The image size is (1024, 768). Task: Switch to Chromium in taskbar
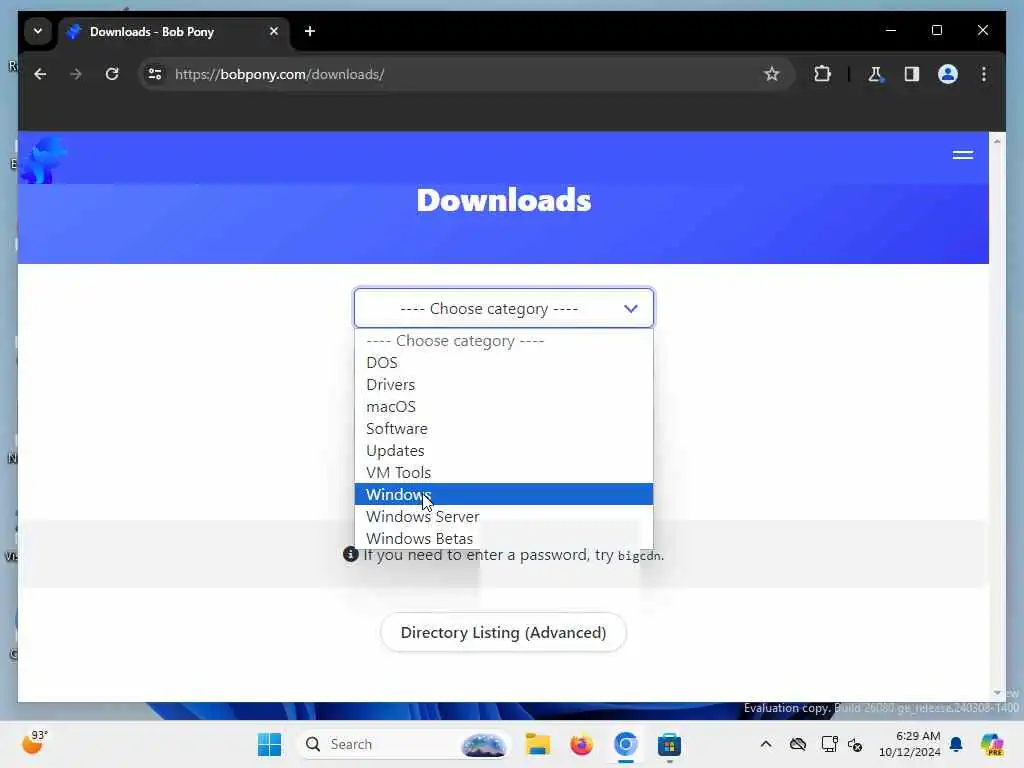(x=625, y=744)
